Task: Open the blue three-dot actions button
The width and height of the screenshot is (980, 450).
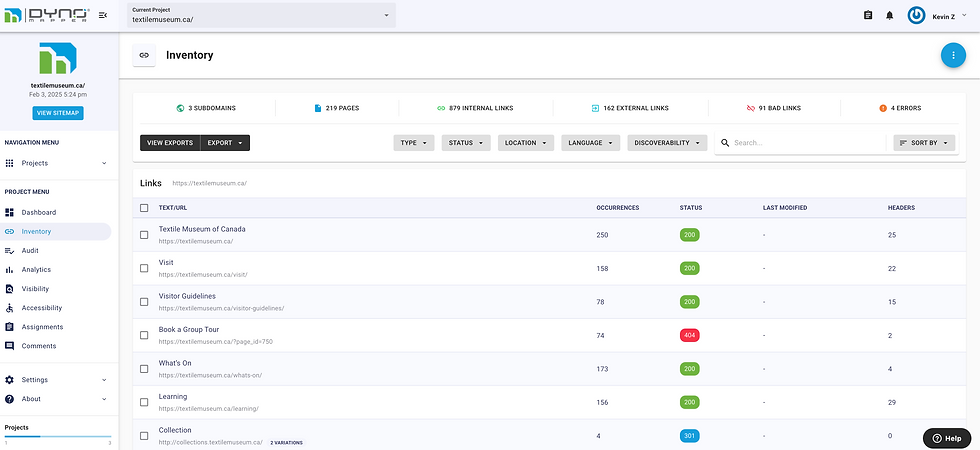Action: [x=953, y=55]
